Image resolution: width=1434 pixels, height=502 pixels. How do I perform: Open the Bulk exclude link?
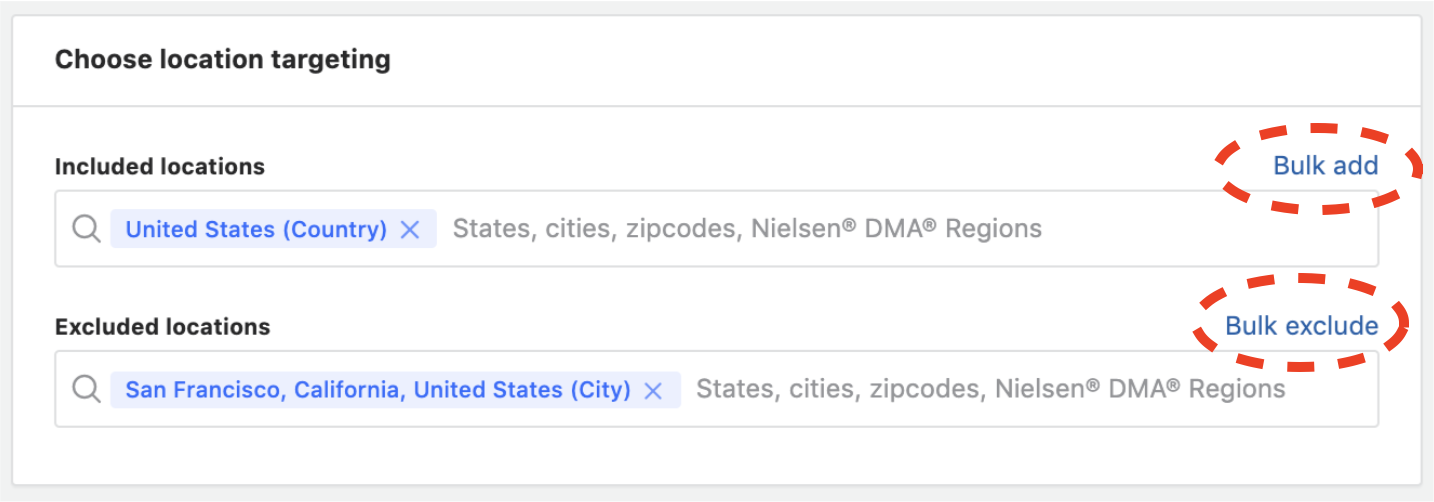tap(1301, 326)
